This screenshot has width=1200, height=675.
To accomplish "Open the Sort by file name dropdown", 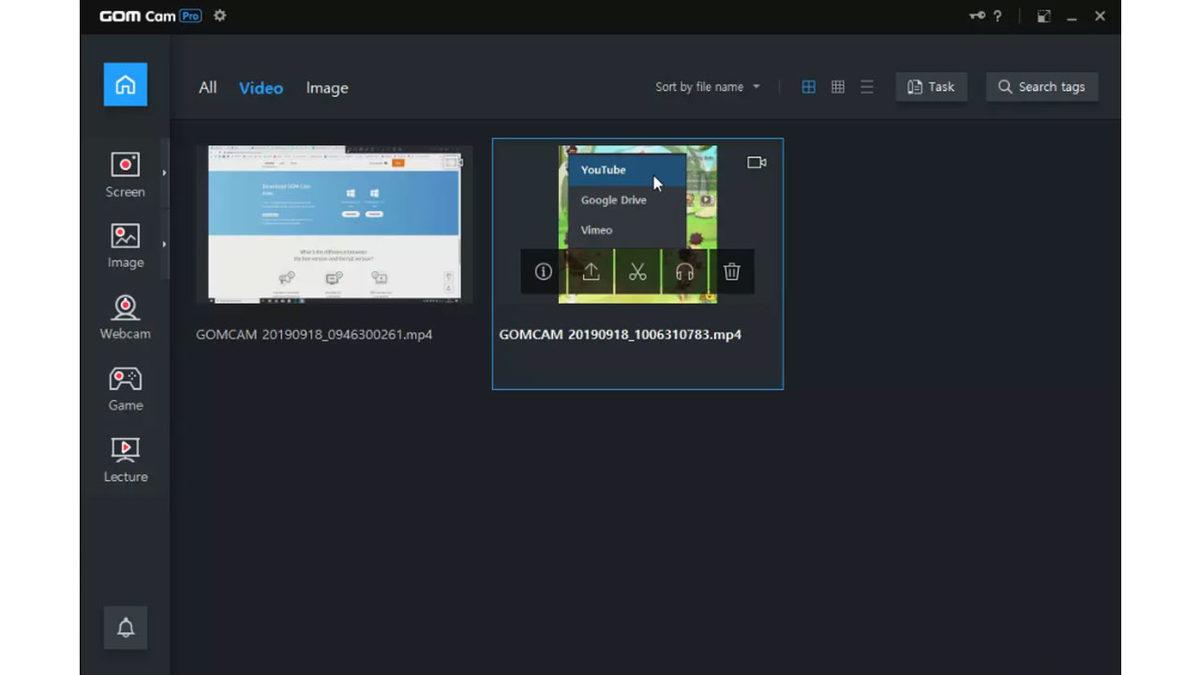I will coord(708,87).
